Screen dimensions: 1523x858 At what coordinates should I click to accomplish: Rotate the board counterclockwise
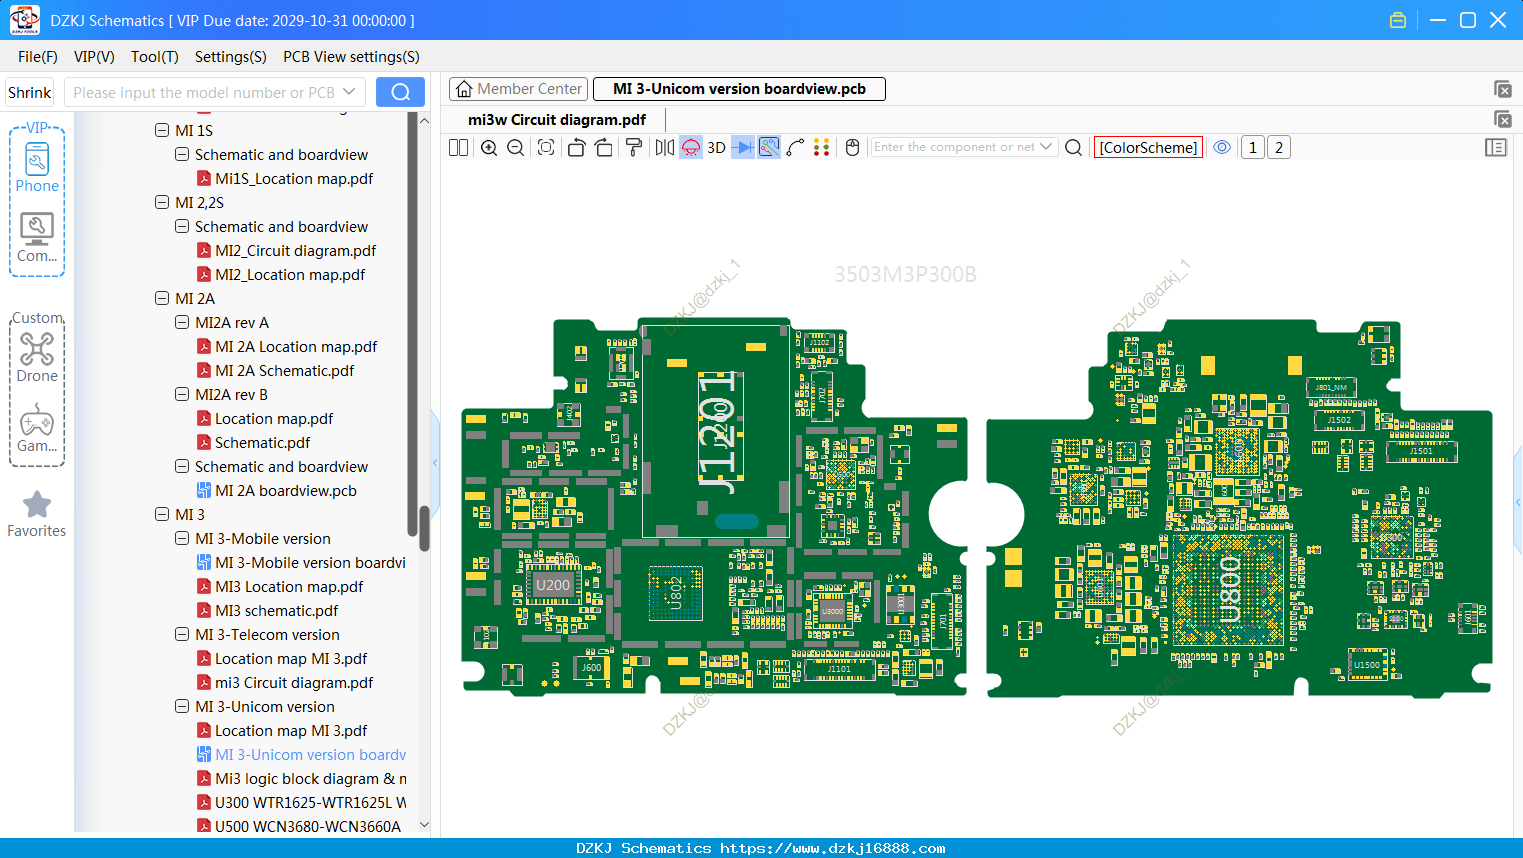coord(576,147)
